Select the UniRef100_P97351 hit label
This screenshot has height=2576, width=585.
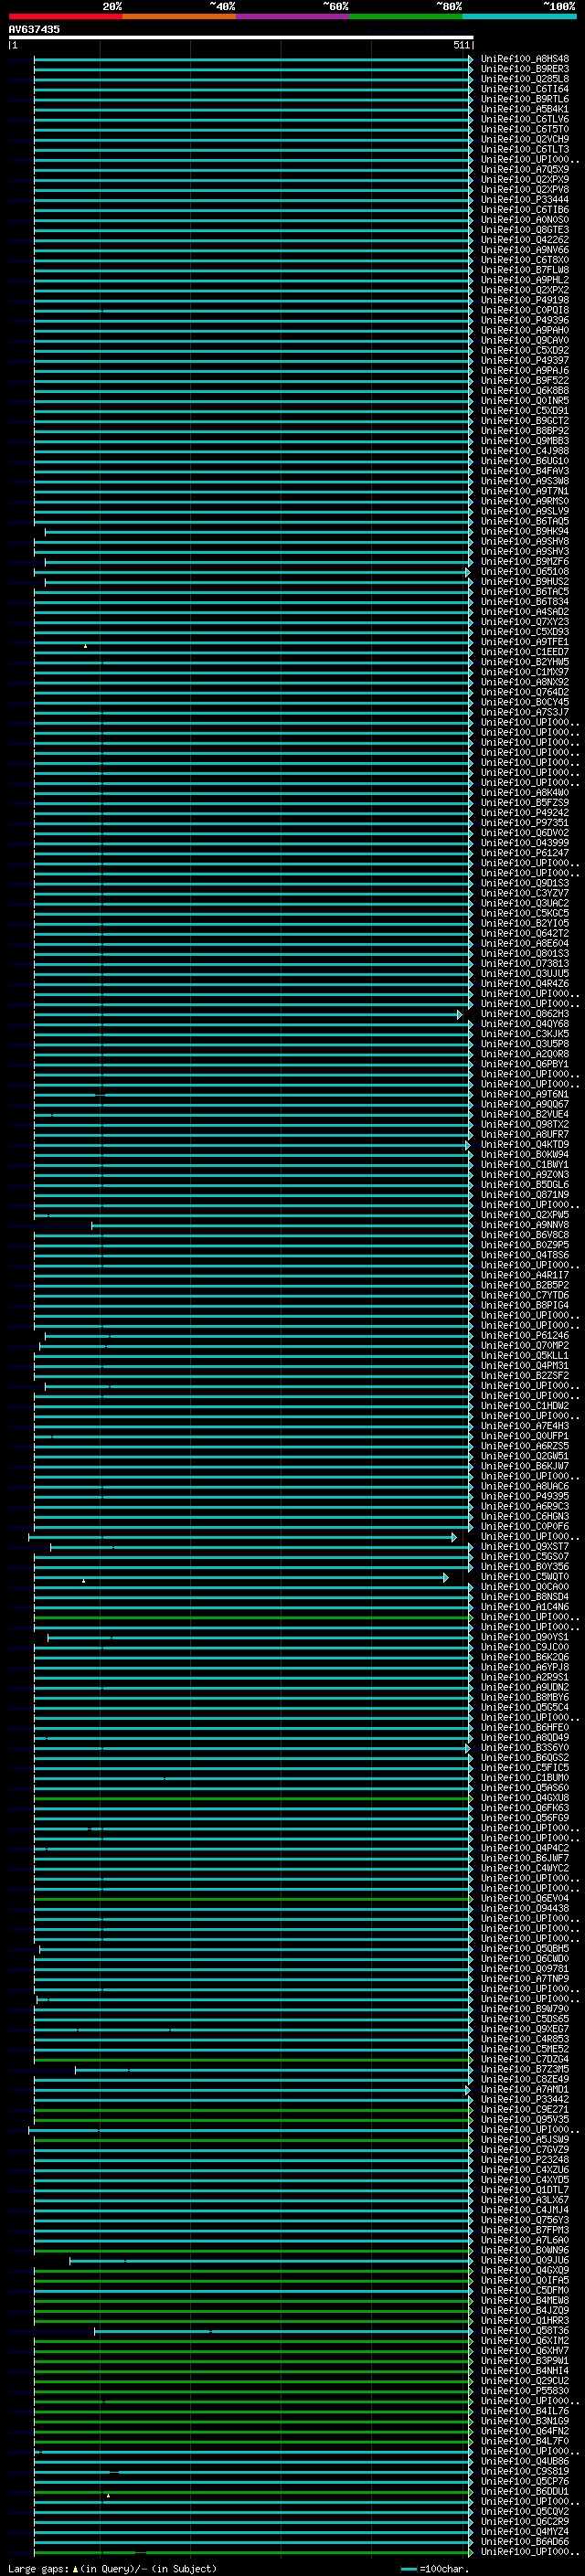point(525,823)
